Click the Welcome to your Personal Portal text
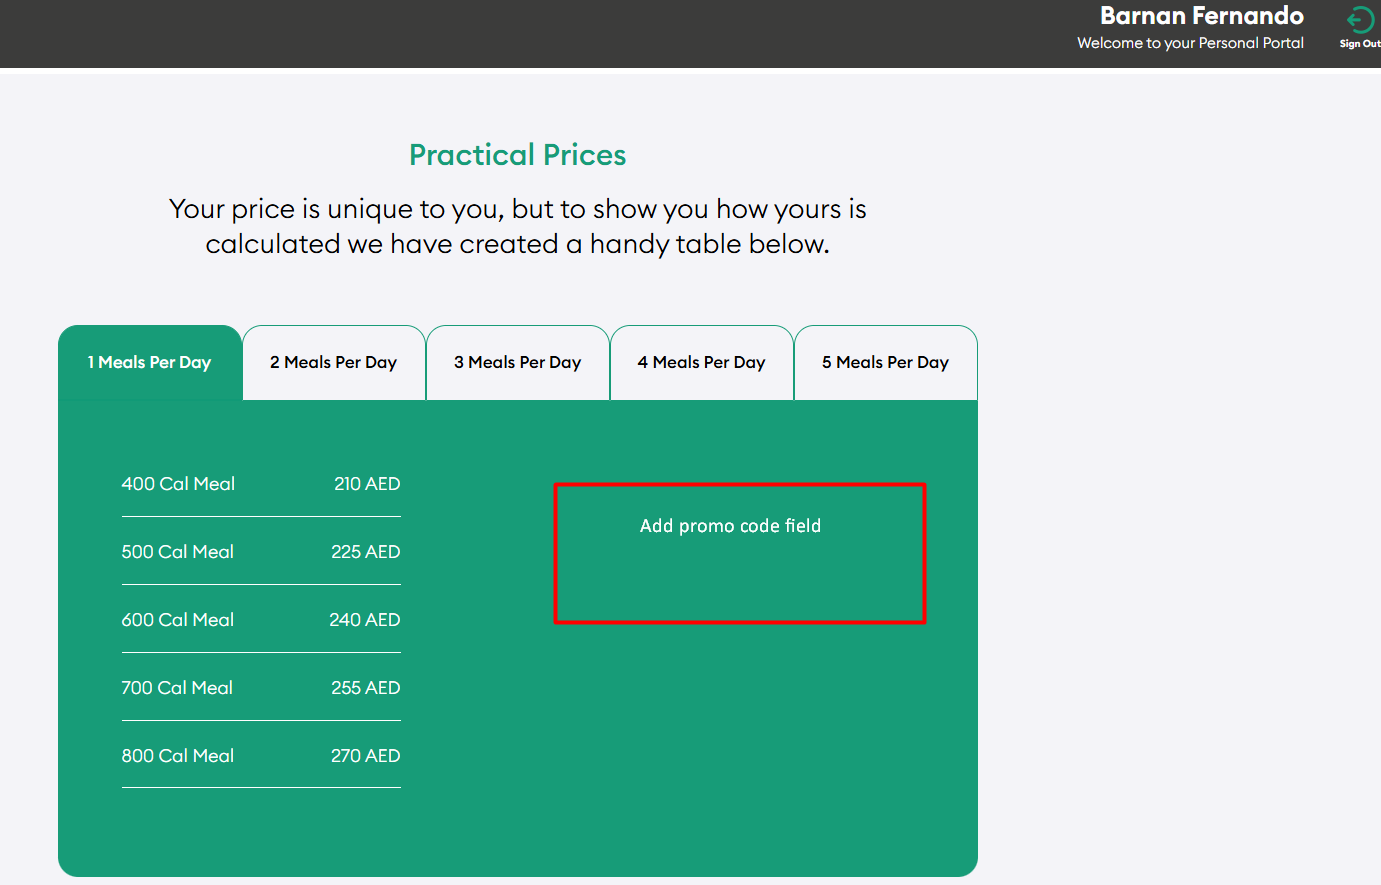This screenshot has height=885, width=1381. 1190,43
